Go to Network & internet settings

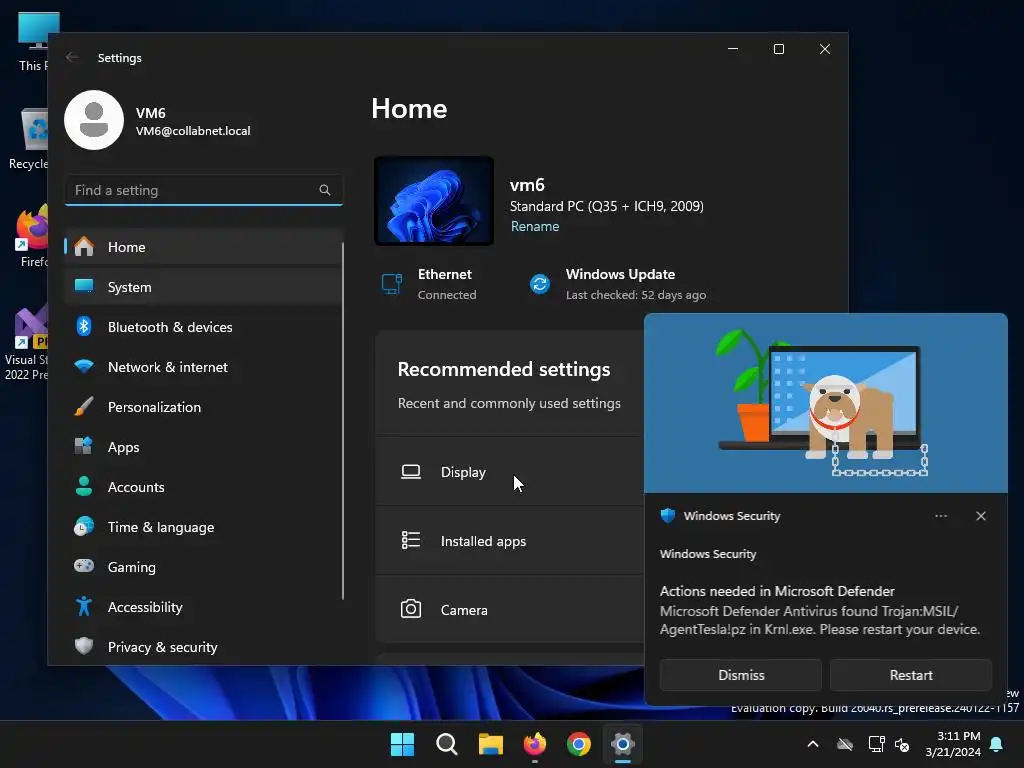pos(203,367)
